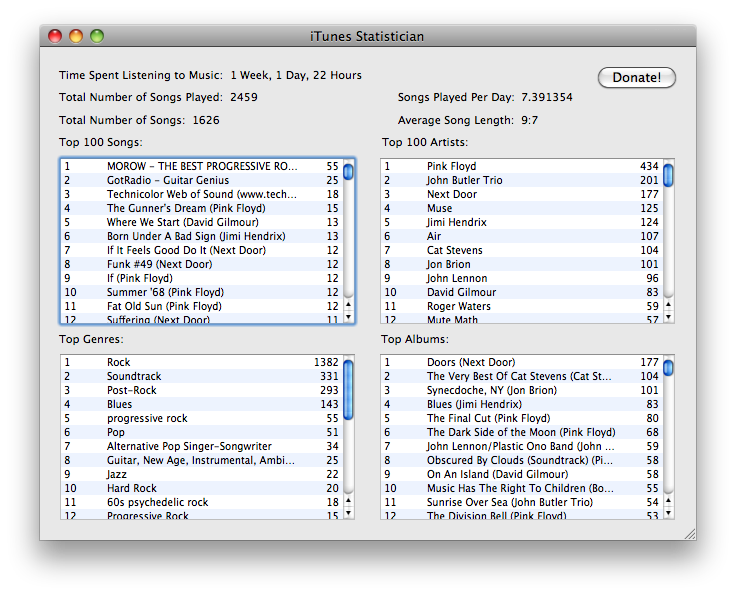Image resolution: width=736 pixels, height=595 pixels.
Task: Zoom window with the green button
Action: tap(97, 36)
